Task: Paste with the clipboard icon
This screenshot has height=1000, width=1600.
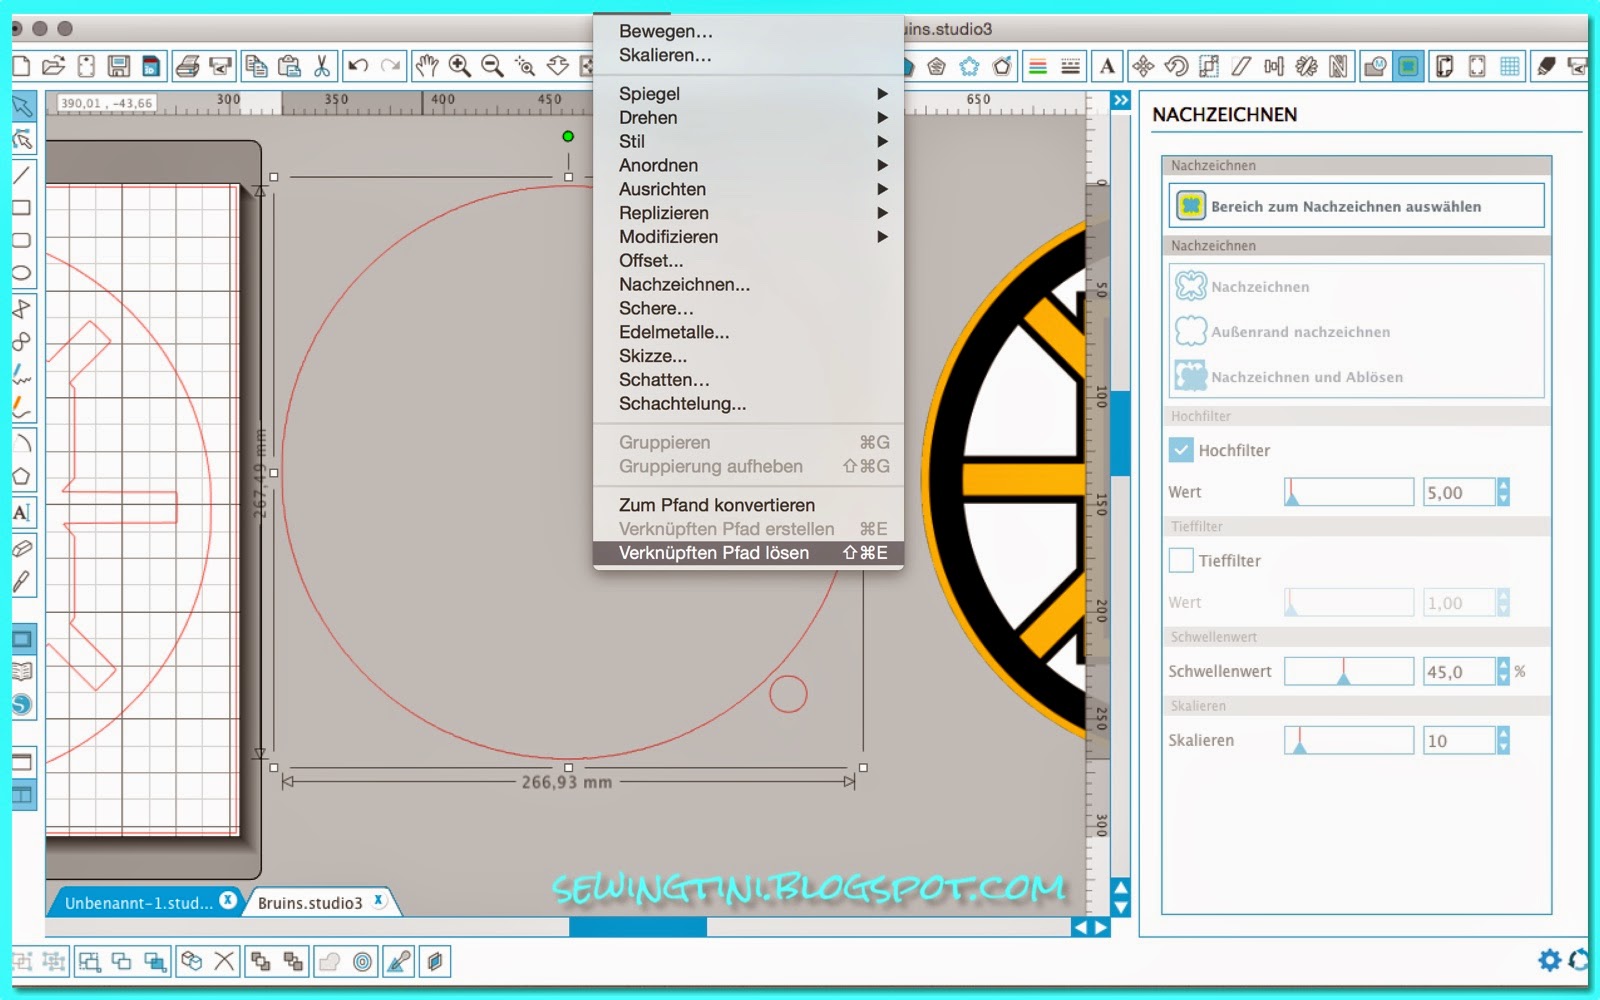Action: click(x=289, y=67)
